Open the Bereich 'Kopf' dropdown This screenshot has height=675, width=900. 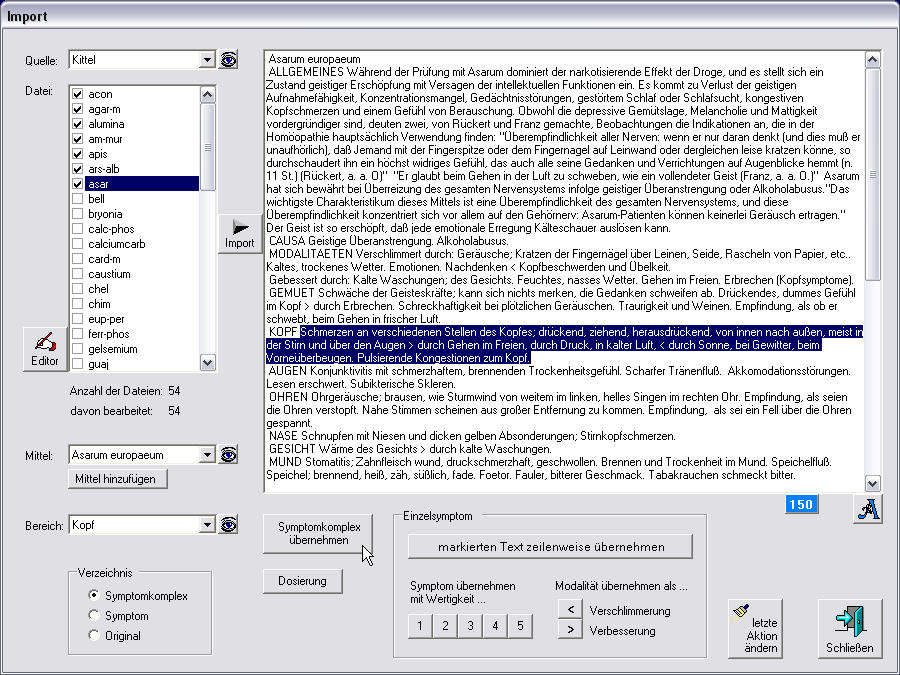(x=207, y=525)
